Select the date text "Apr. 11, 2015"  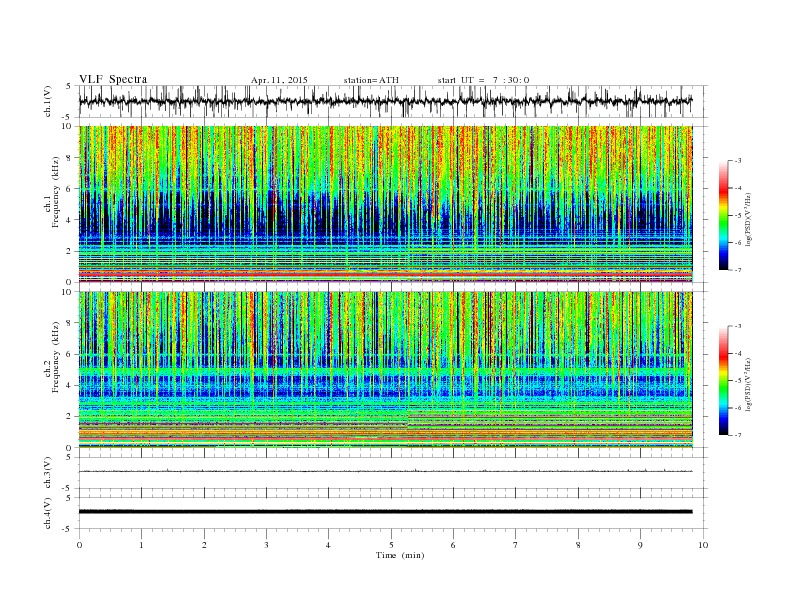point(279,80)
